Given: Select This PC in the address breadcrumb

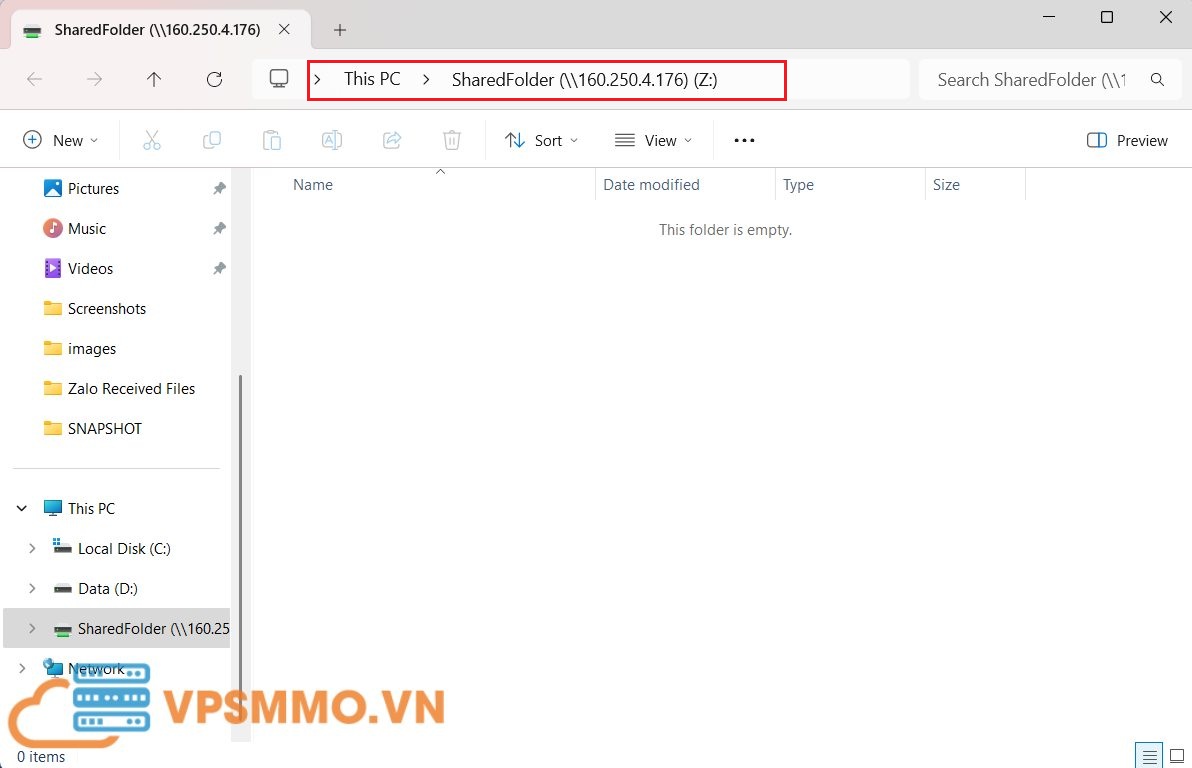Looking at the screenshot, I should pyautogui.click(x=372, y=80).
